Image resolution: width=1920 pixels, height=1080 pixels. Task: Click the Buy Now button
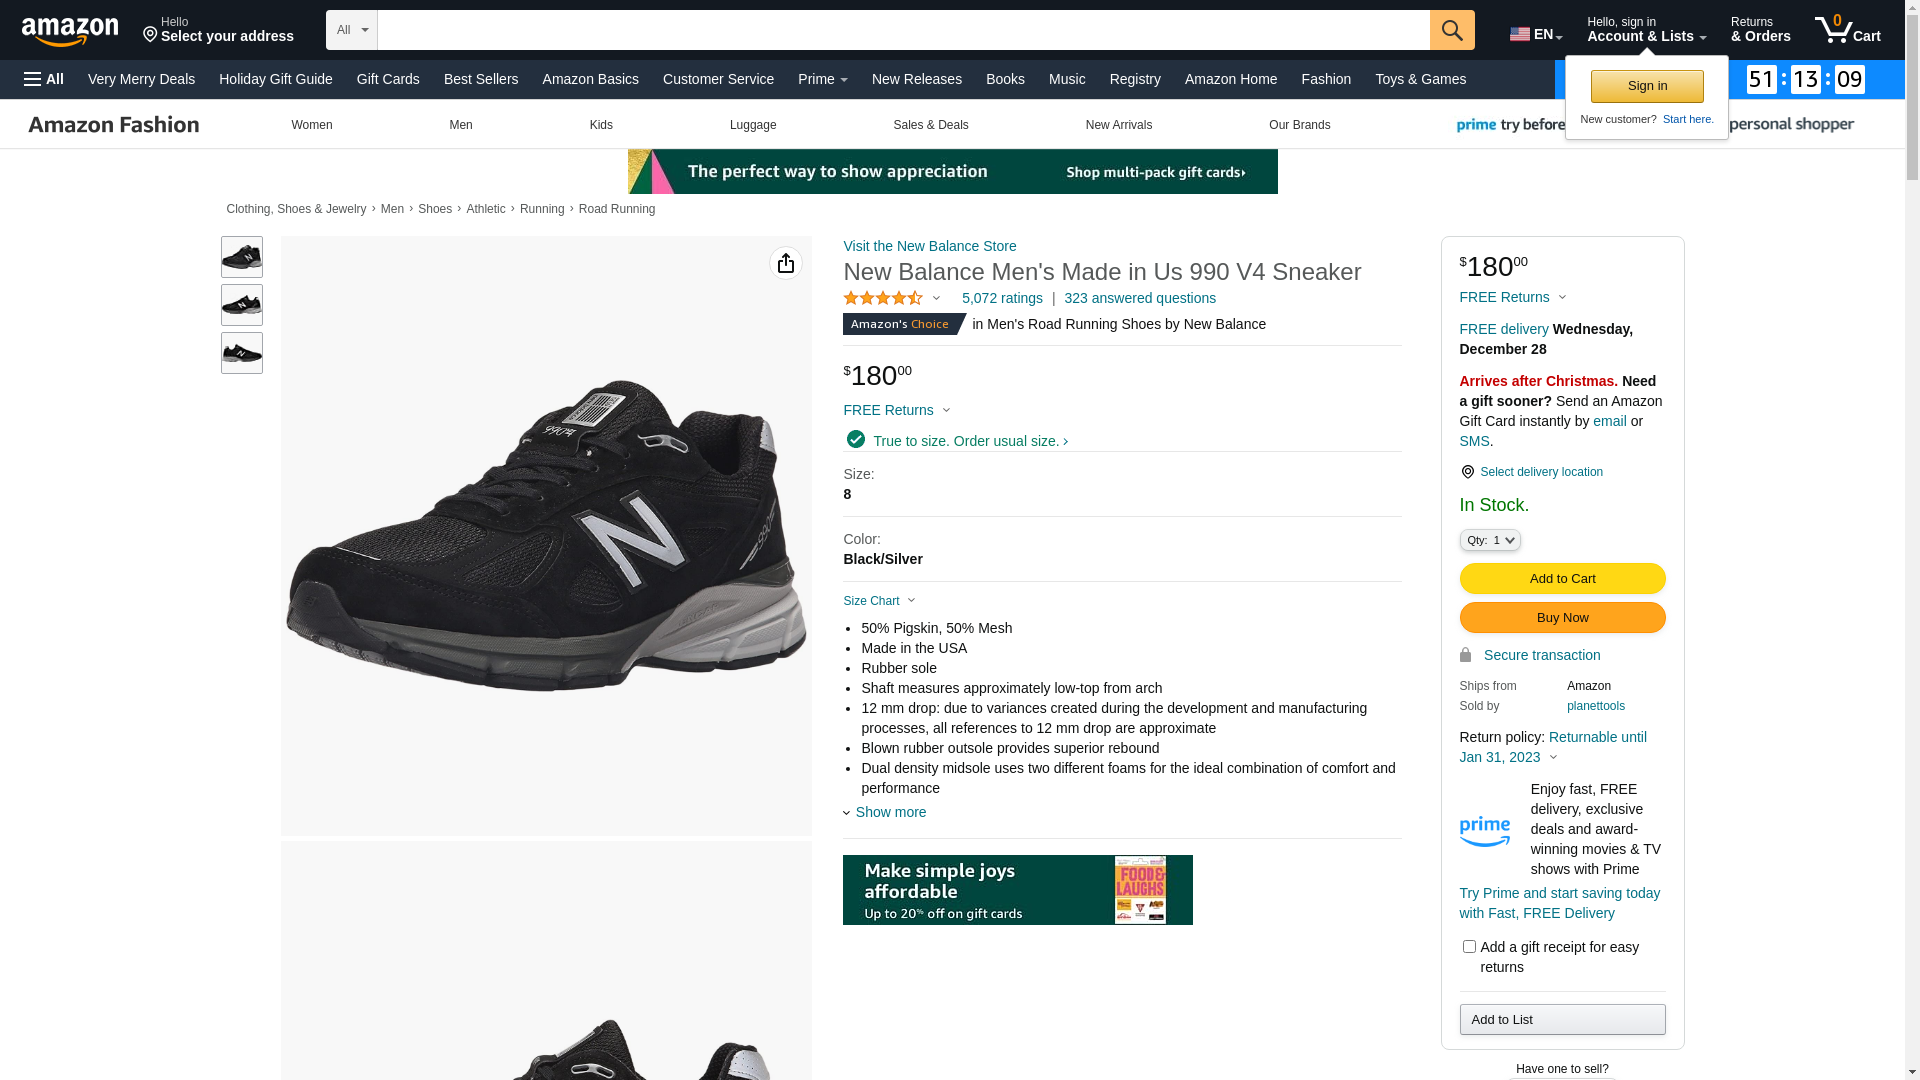point(1562,617)
